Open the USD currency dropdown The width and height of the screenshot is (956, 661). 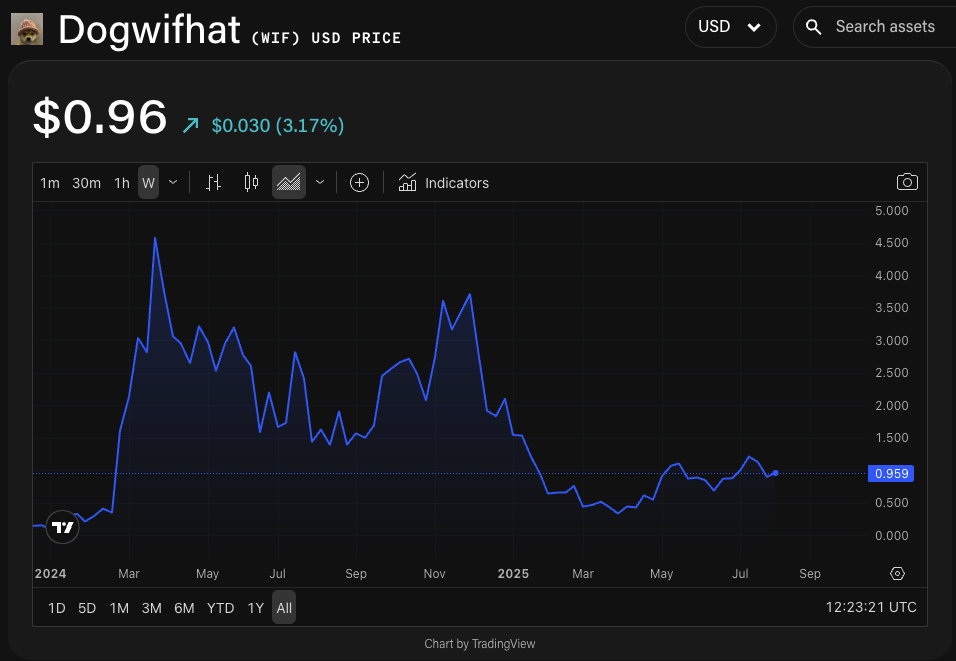click(x=730, y=27)
